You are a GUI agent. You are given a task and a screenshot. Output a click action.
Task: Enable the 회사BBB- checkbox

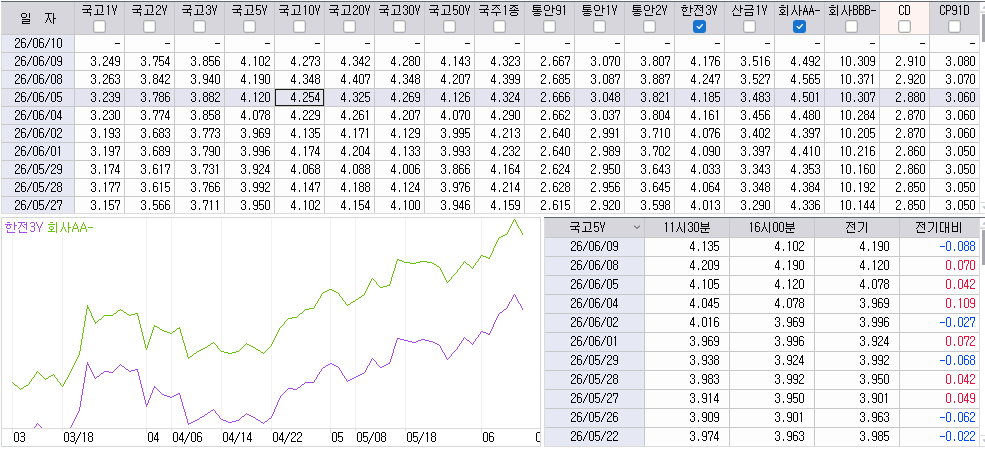(851, 26)
